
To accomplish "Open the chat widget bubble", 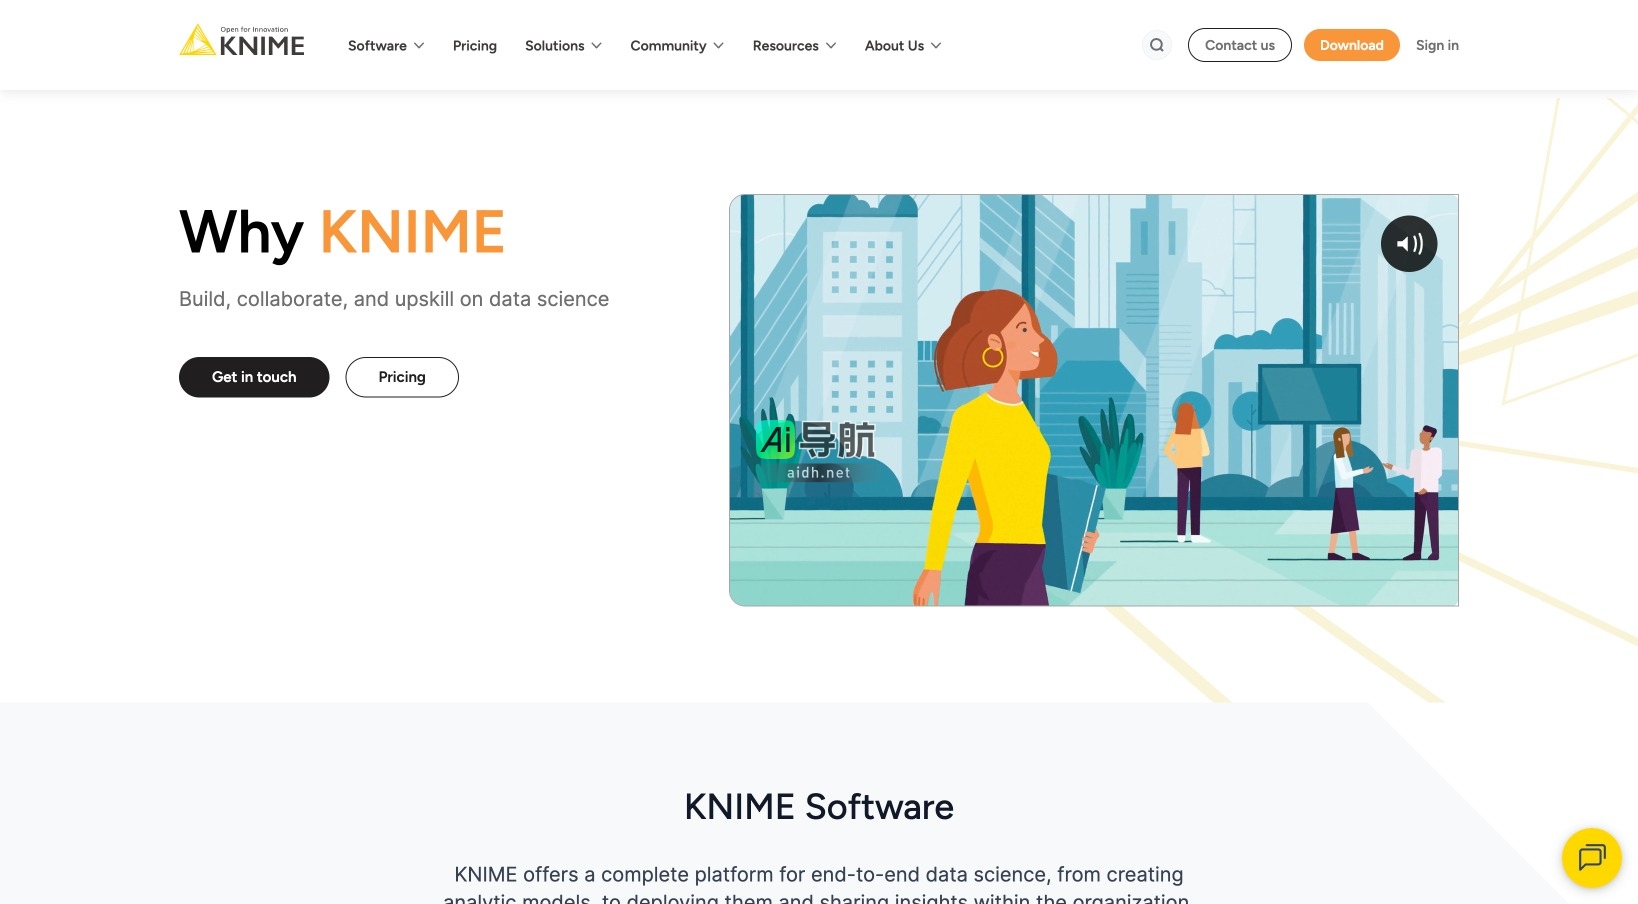I will click(x=1590, y=857).
